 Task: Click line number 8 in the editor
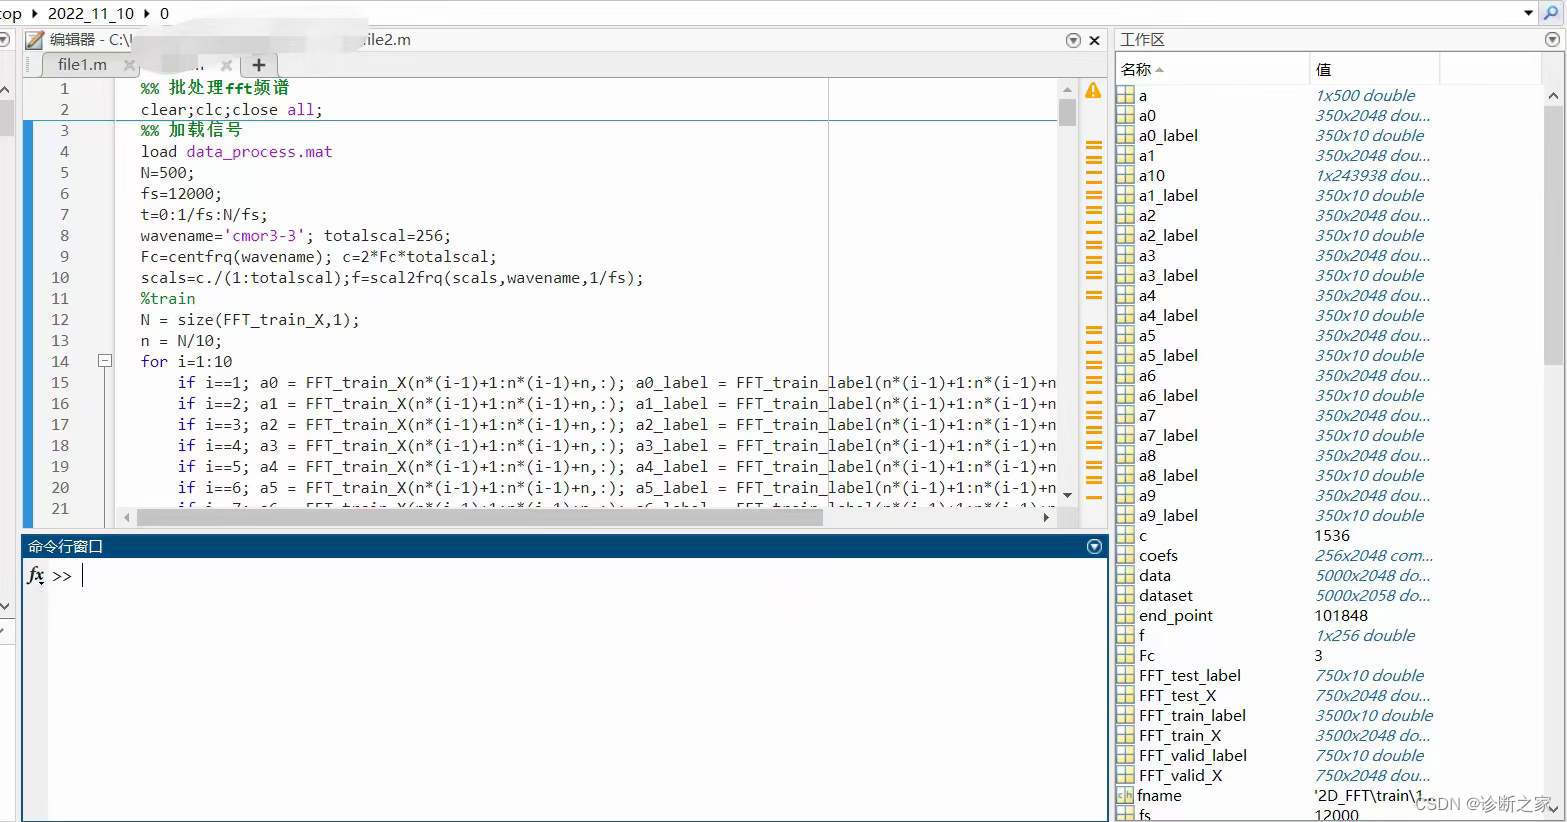[64, 235]
